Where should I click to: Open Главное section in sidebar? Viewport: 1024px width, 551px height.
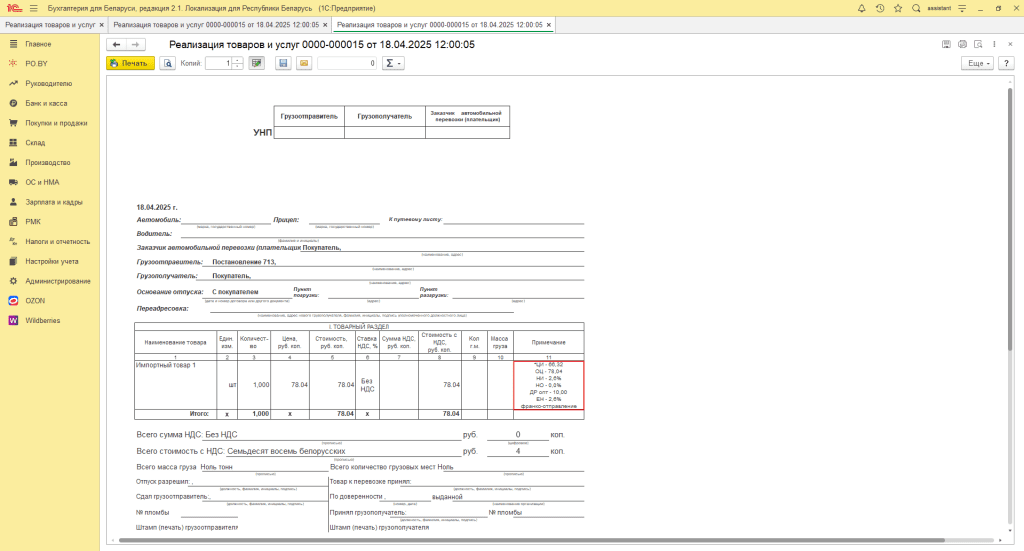[38, 44]
